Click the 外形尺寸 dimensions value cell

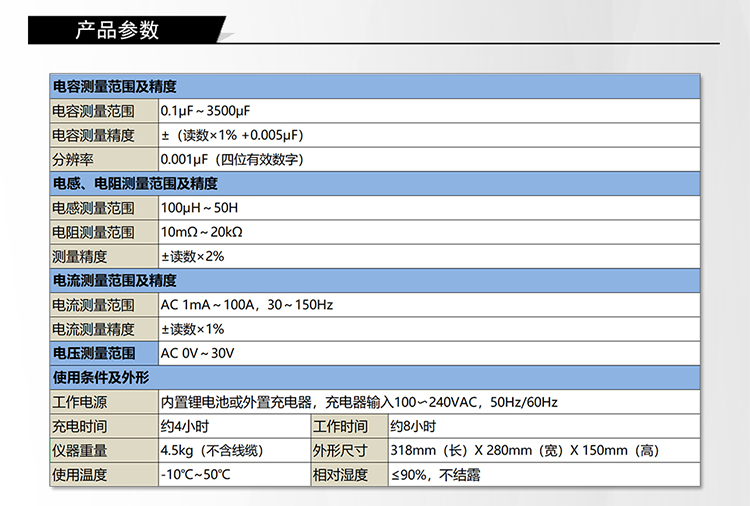[x=524, y=451]
